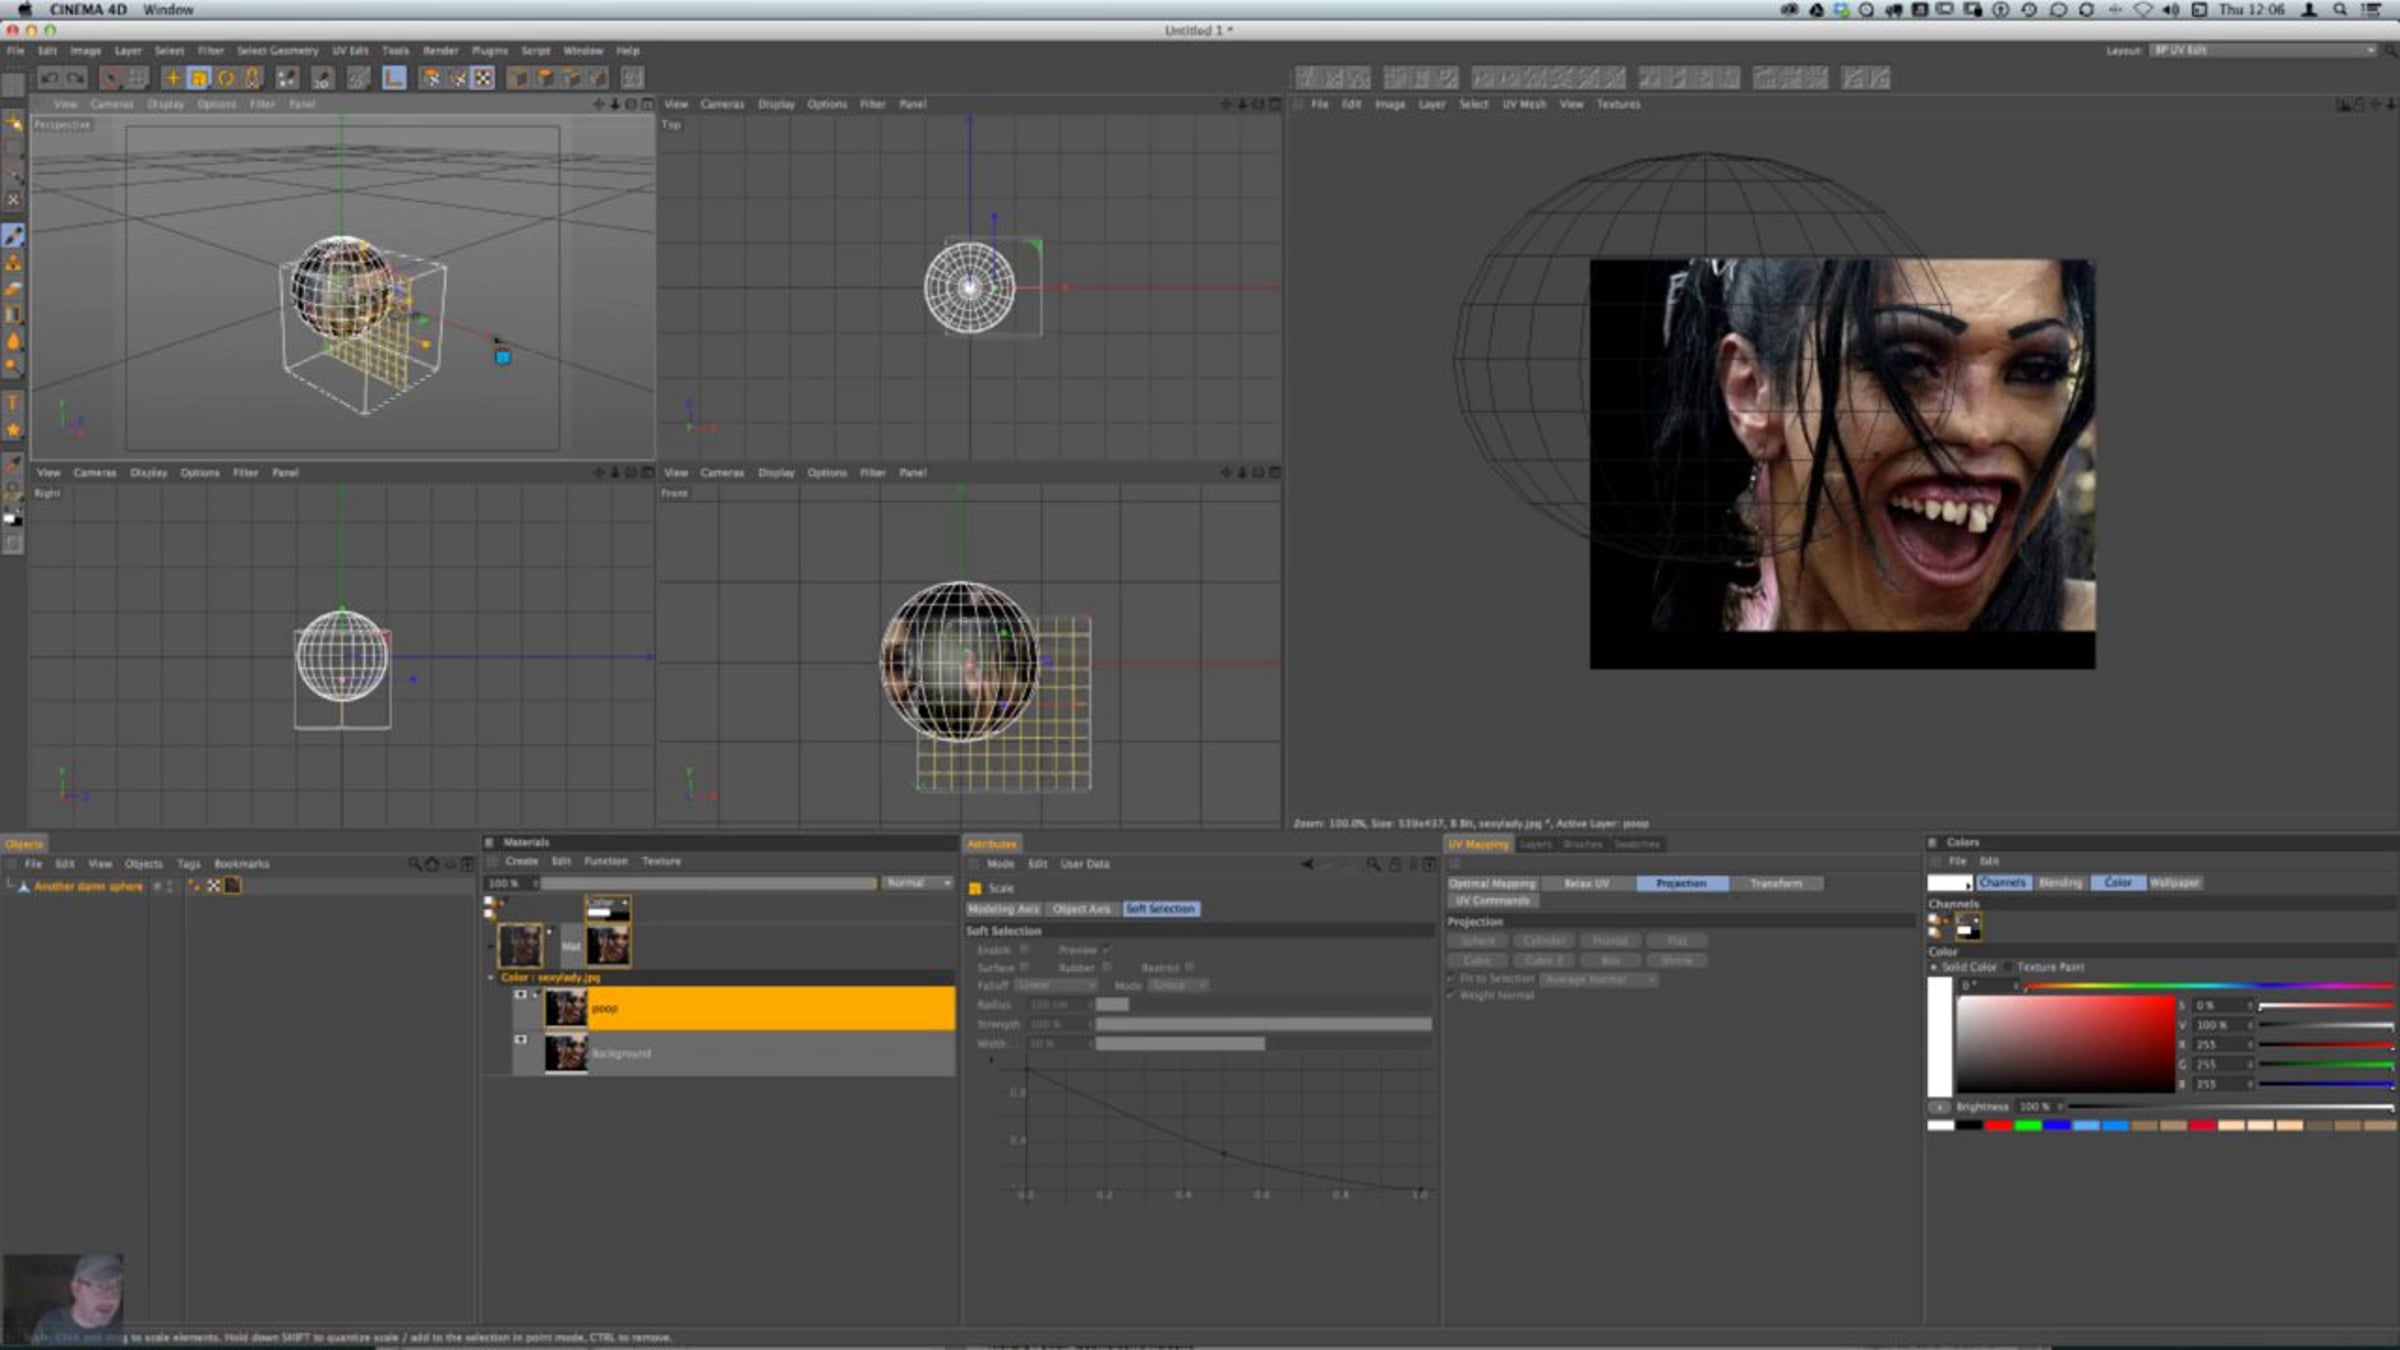The width and height of the screenshot is (2400, 1350).
Task: Select the Rotate tool in top toolbar
Action: pyautogui.click(x=226, y=78)
